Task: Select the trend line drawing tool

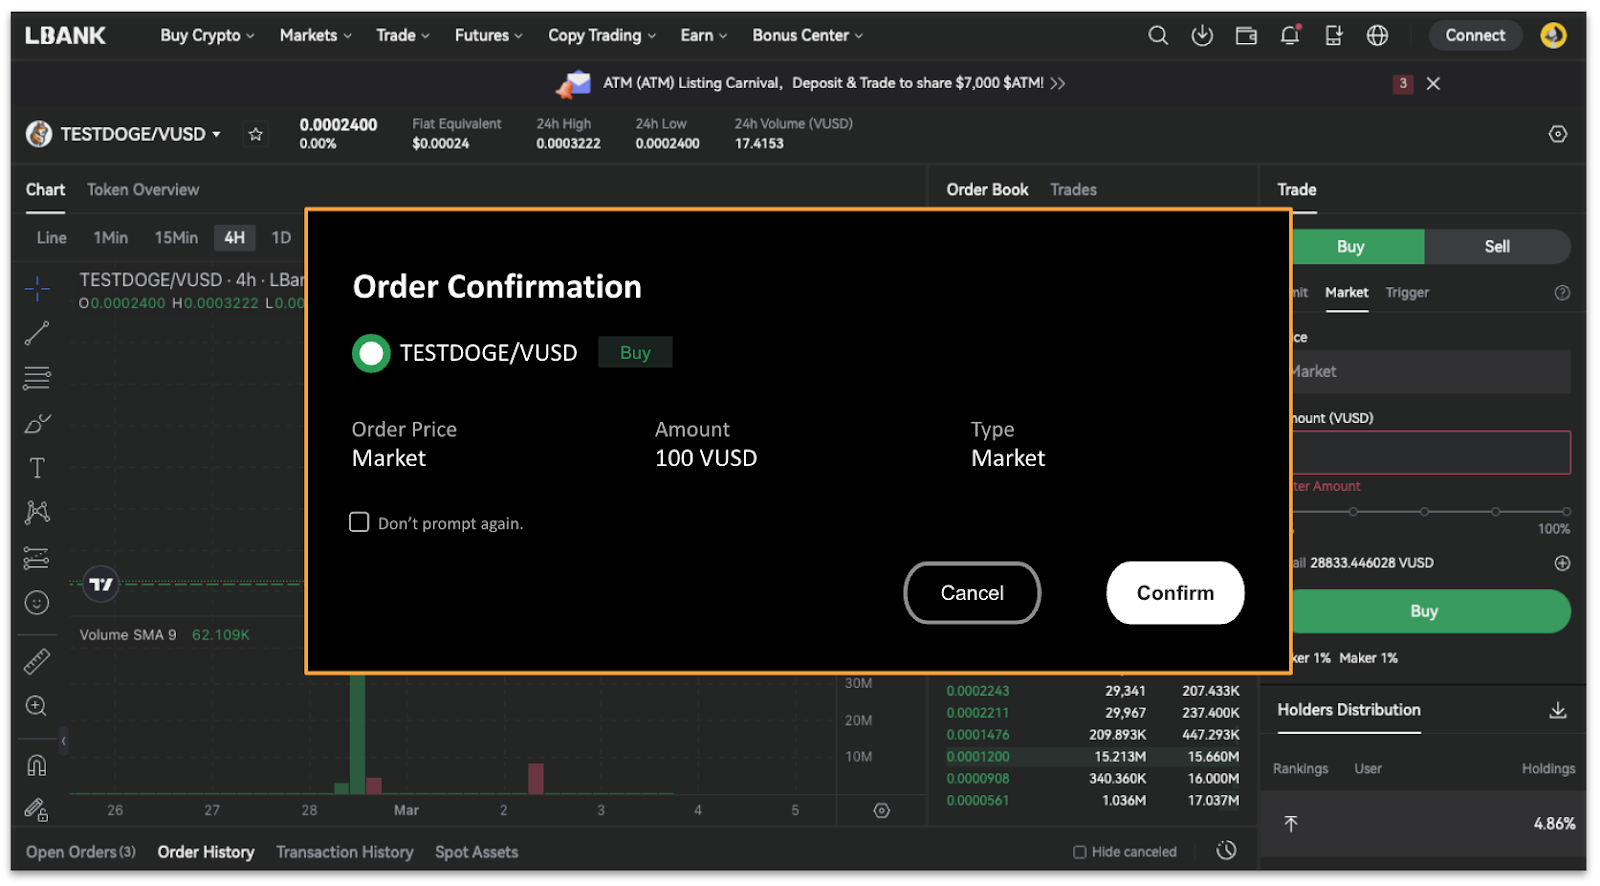Action: (37, 334)
